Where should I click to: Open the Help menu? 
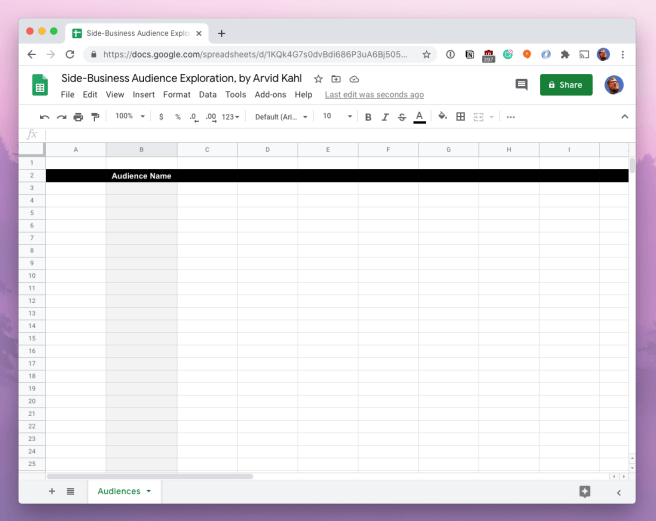[303, 95]
